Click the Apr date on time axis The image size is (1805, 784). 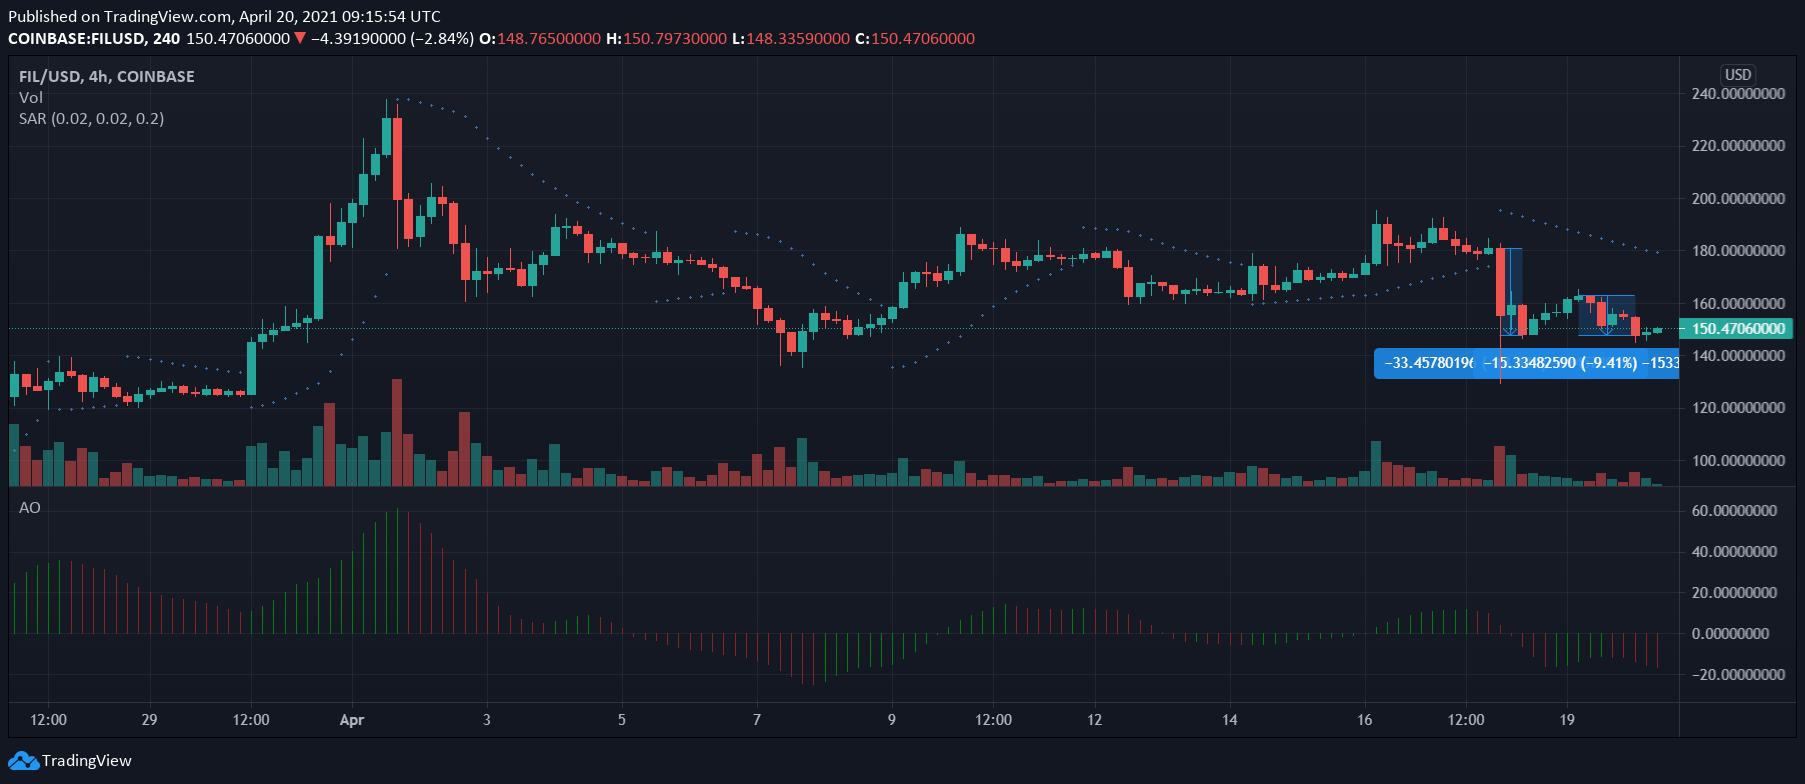(x=352, y=720)
